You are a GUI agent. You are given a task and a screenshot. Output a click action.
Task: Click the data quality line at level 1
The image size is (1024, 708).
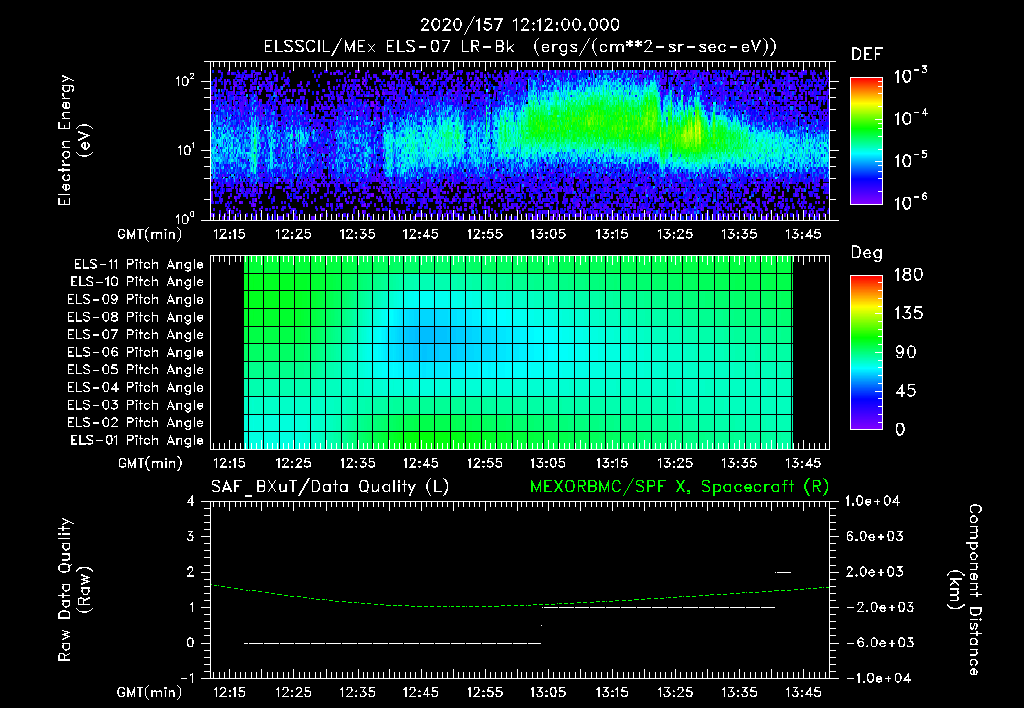(x=659, y=607)
